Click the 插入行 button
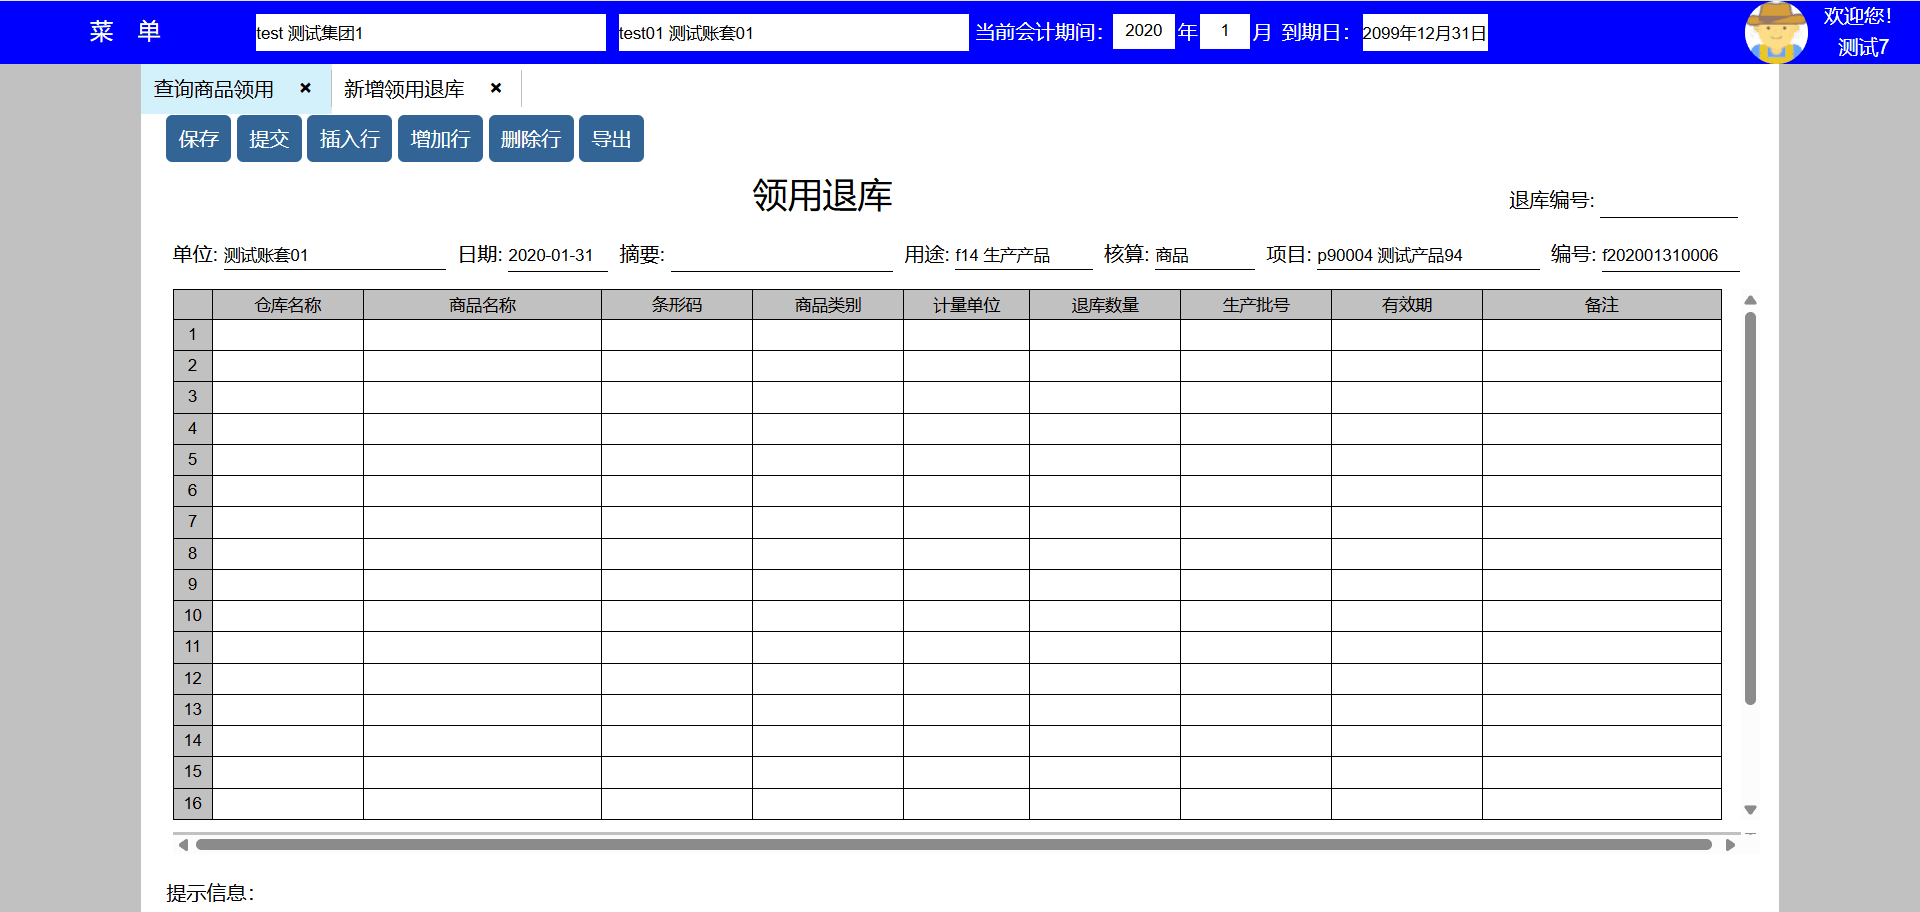The width and height of the screenshot is (1920, 912). [349, 139]
